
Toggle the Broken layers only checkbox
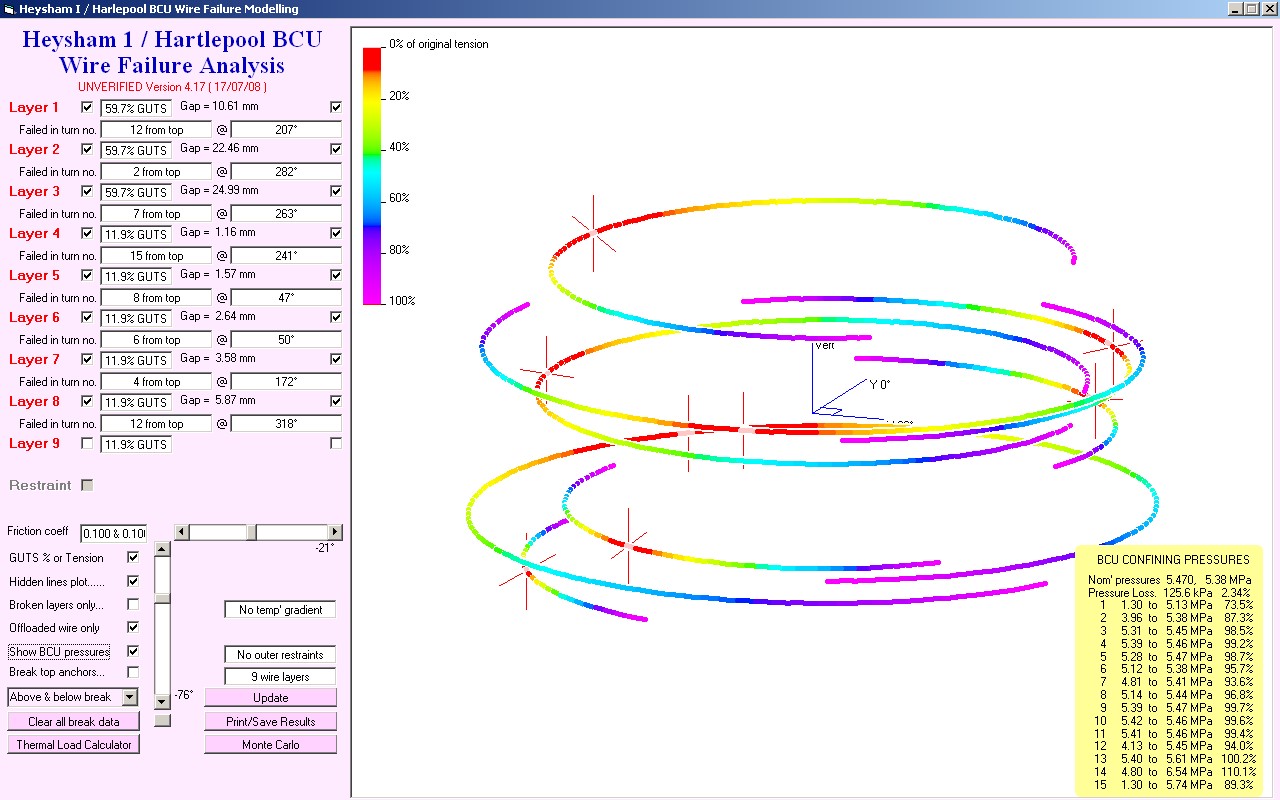[133, 605]
